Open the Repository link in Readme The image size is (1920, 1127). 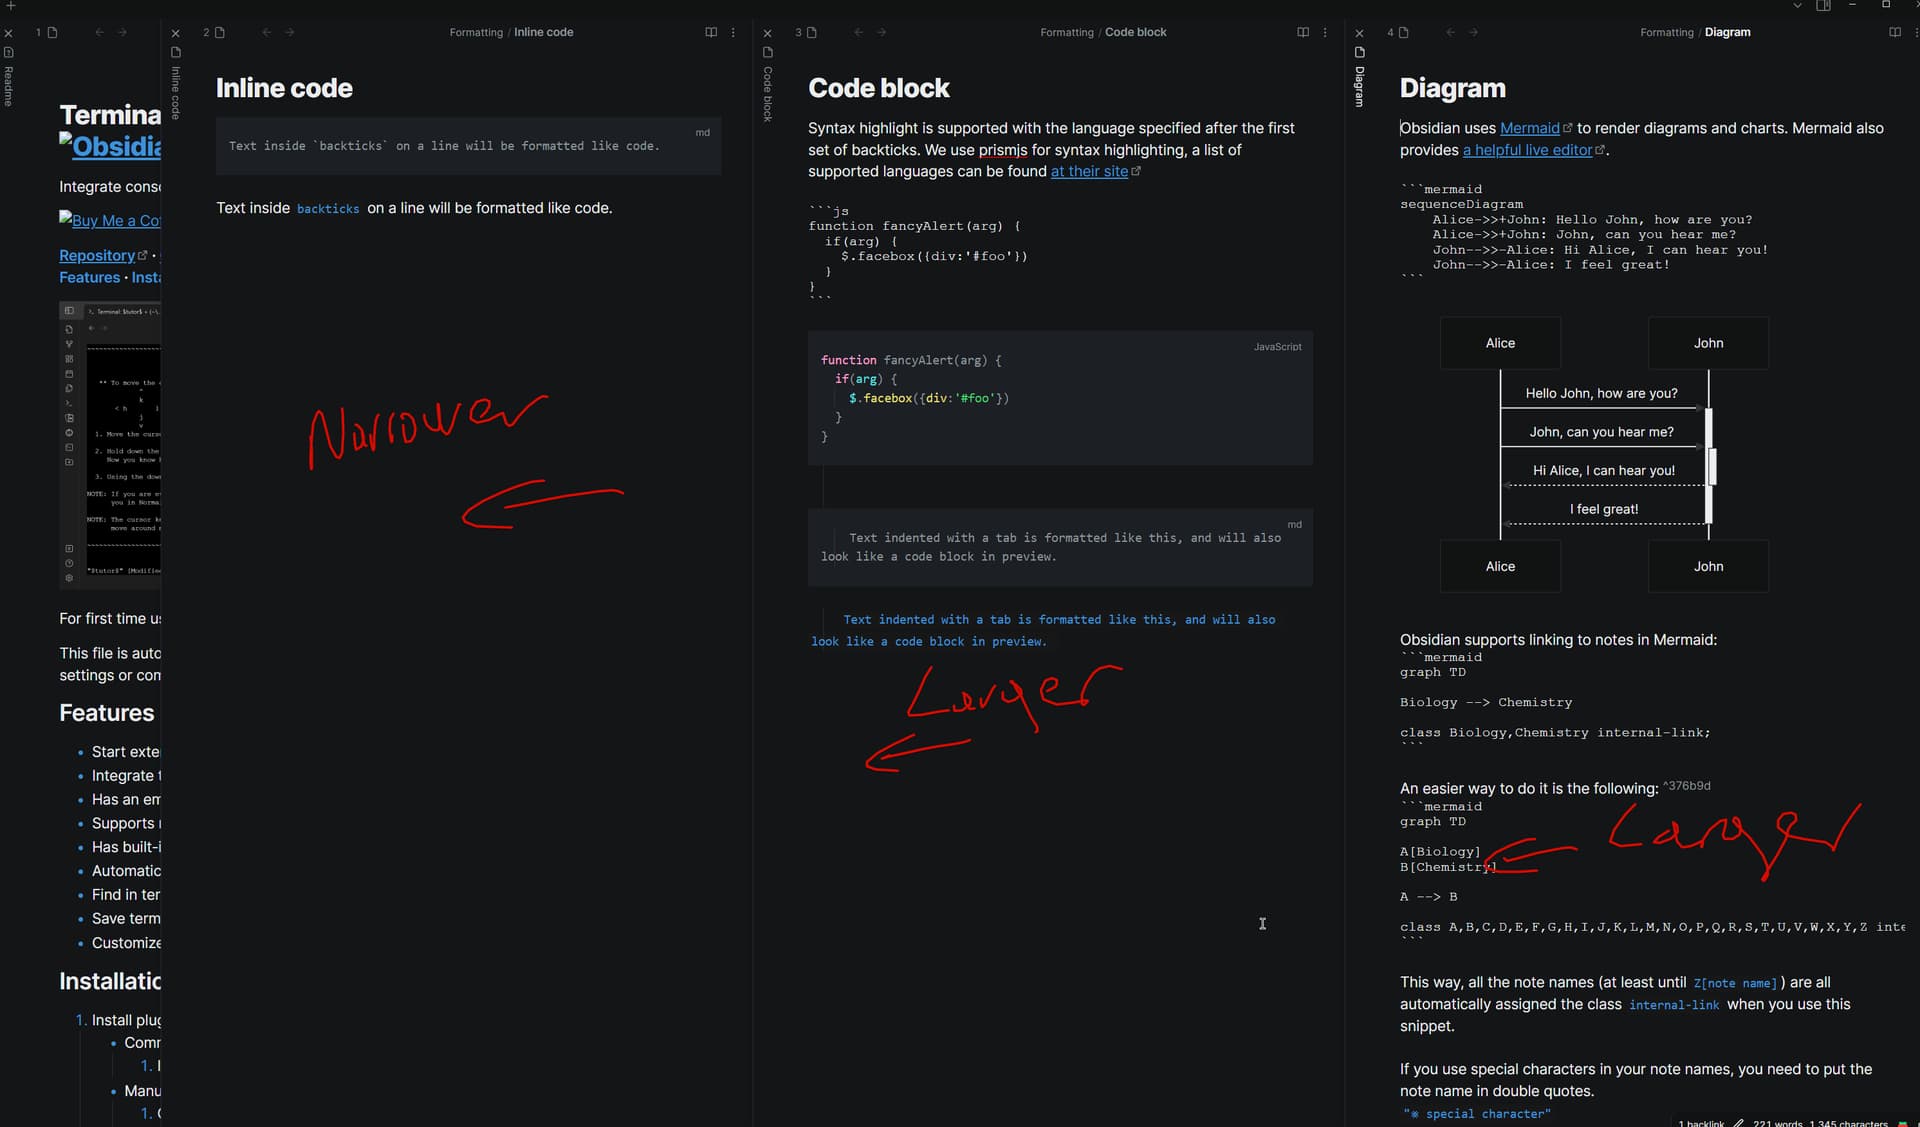click(97, 255)
